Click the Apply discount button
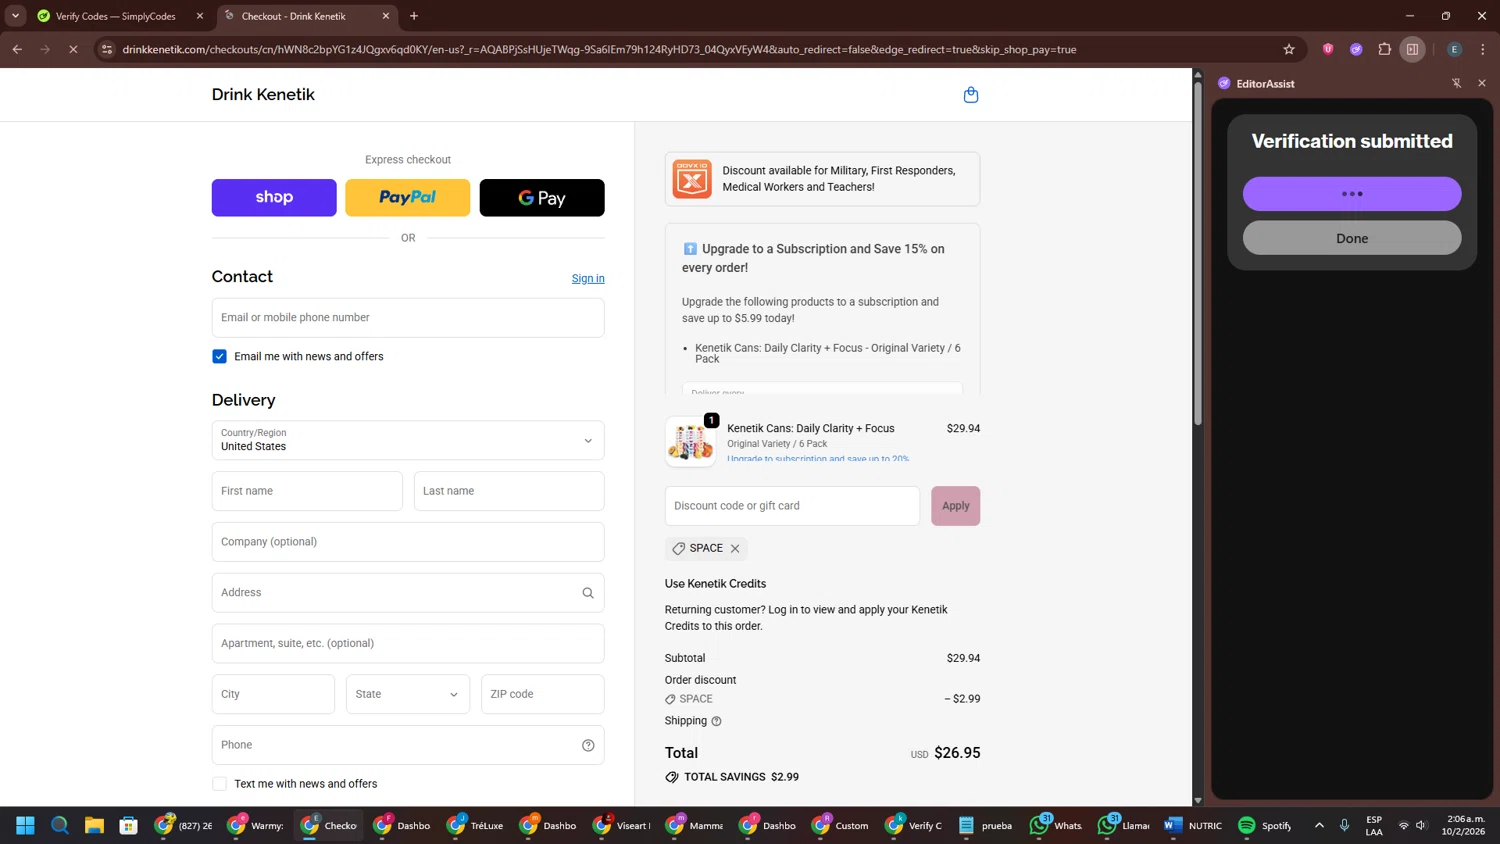Image resolution: width=1500 pixels, height=844 pixels. point(955,506)
